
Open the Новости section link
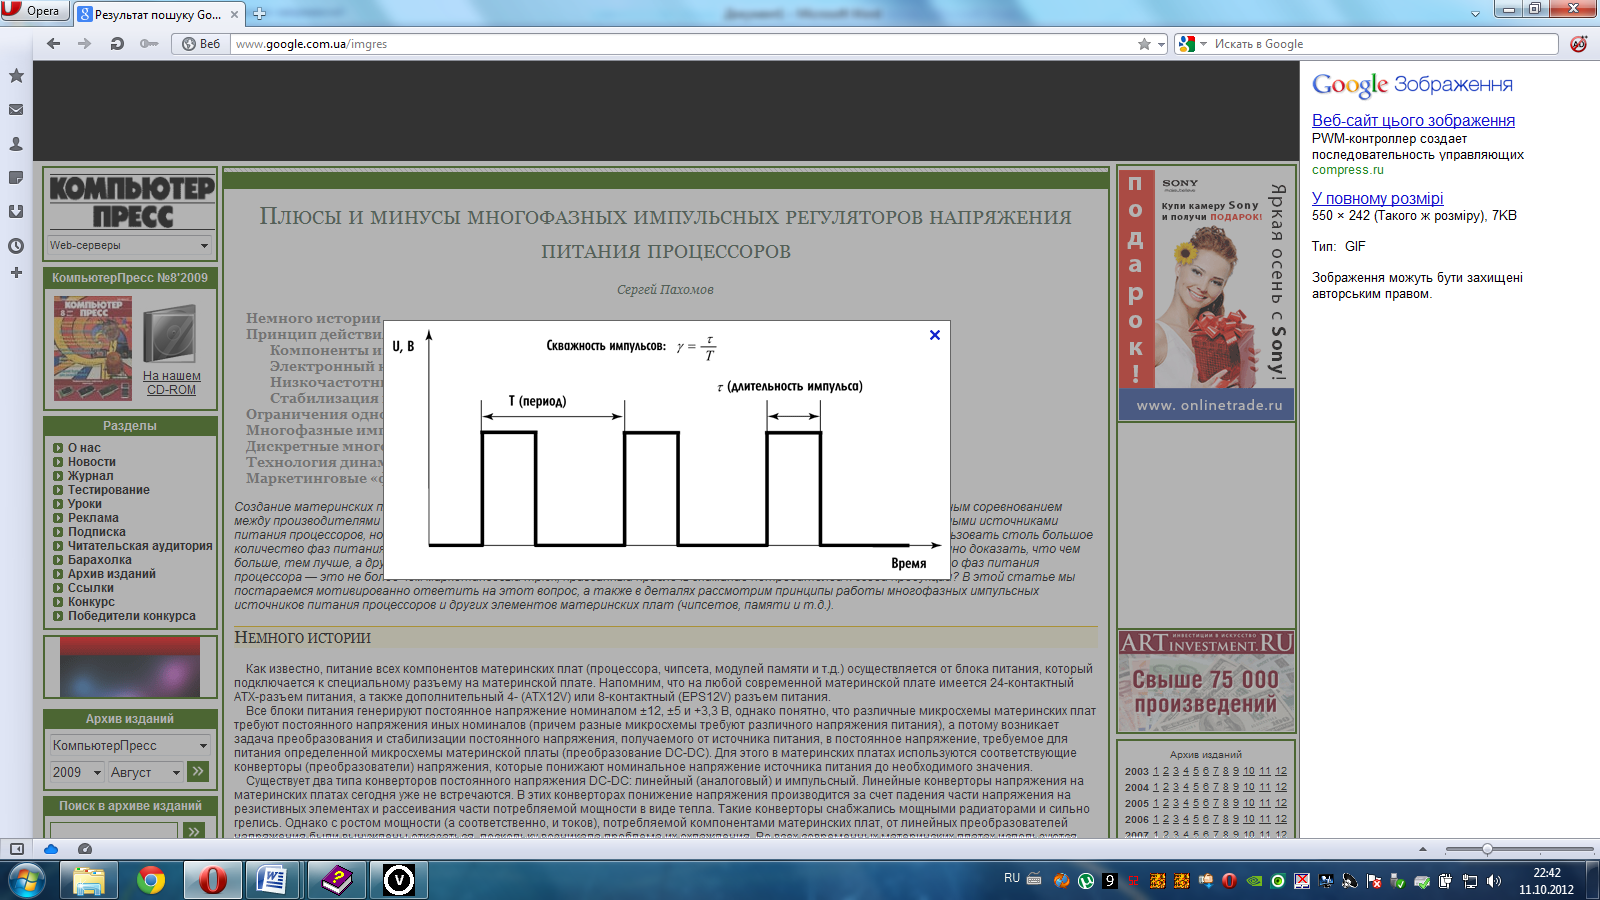coord(92,462)
